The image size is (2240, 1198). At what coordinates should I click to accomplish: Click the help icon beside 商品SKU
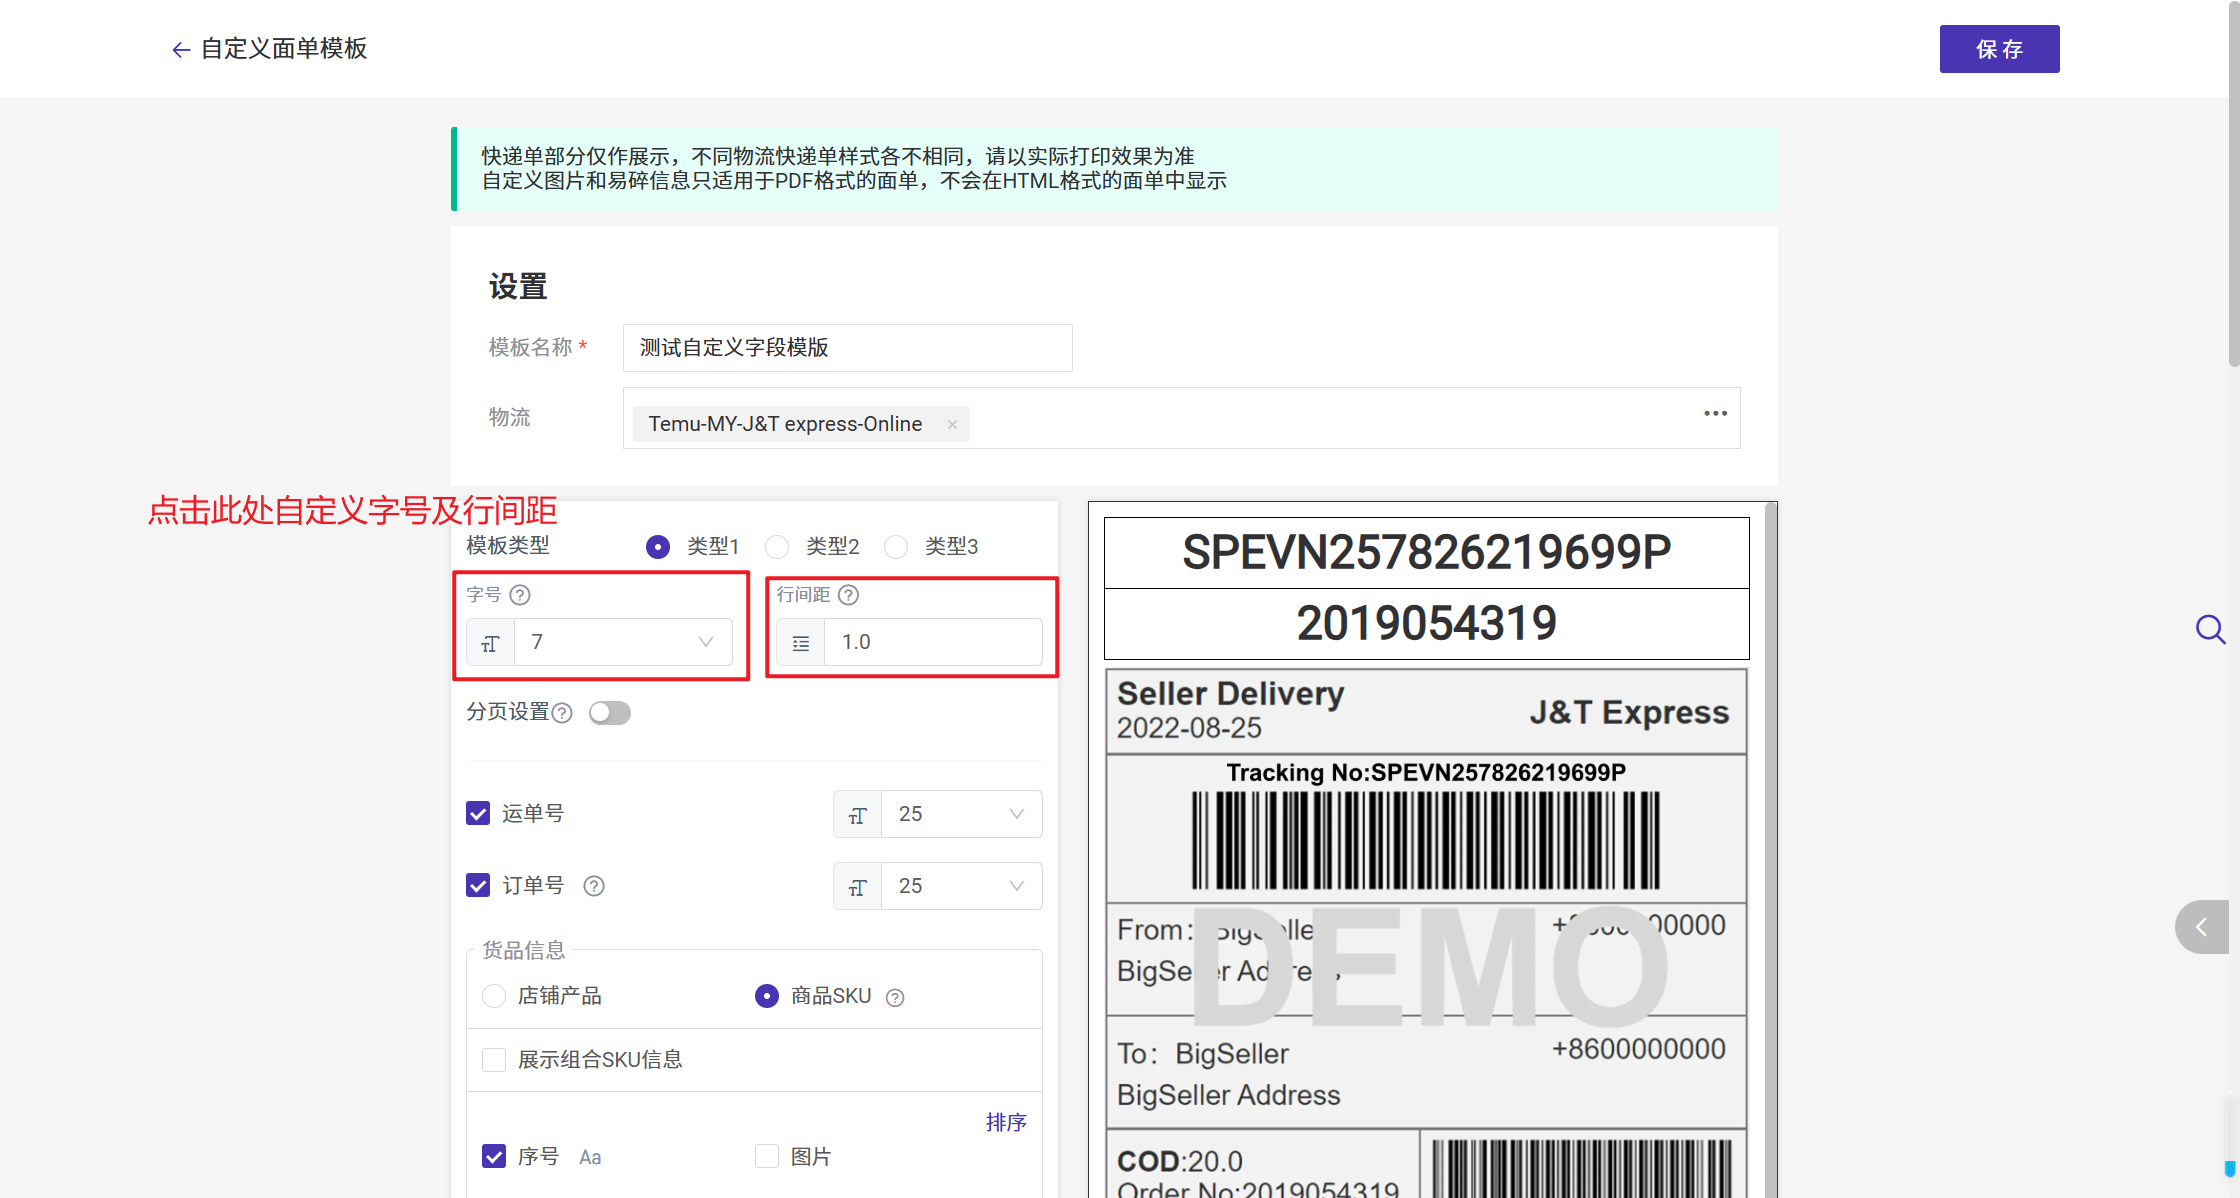pos(895,997)
